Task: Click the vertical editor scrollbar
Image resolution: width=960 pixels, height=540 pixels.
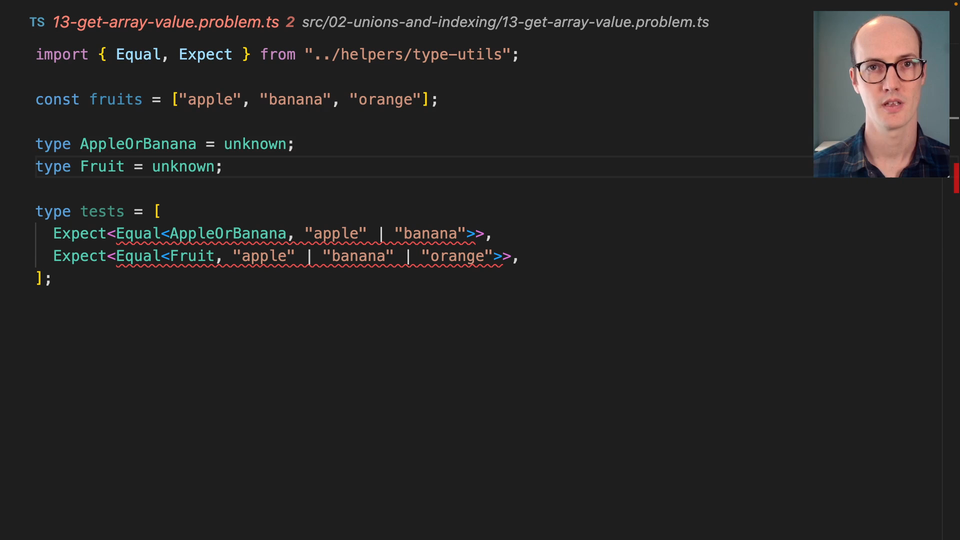Action: 945,350
